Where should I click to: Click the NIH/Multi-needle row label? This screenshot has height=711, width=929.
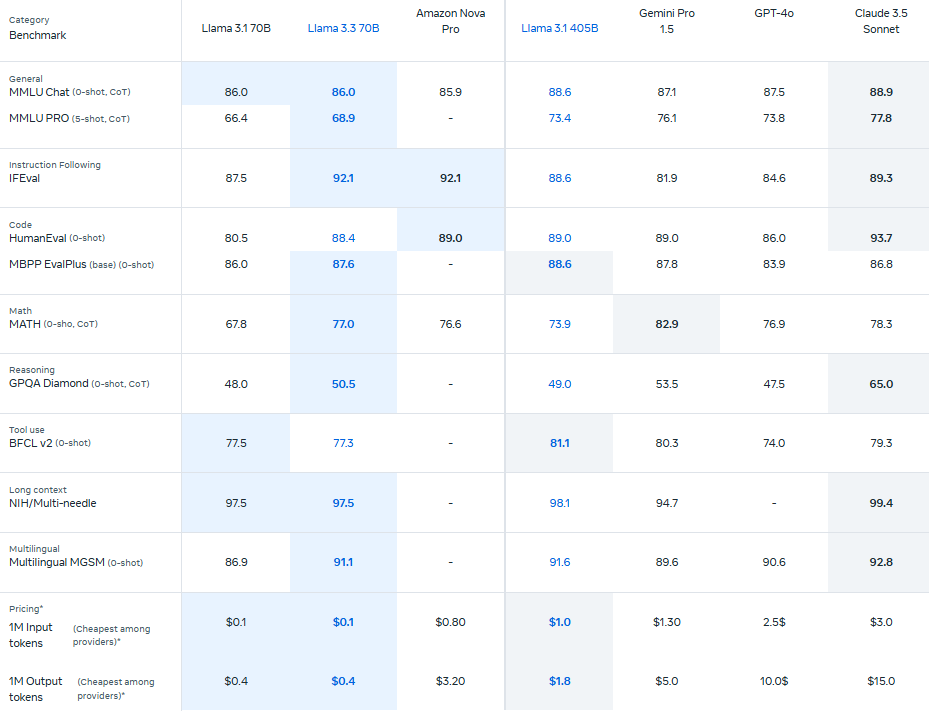(x=52, y=503)
